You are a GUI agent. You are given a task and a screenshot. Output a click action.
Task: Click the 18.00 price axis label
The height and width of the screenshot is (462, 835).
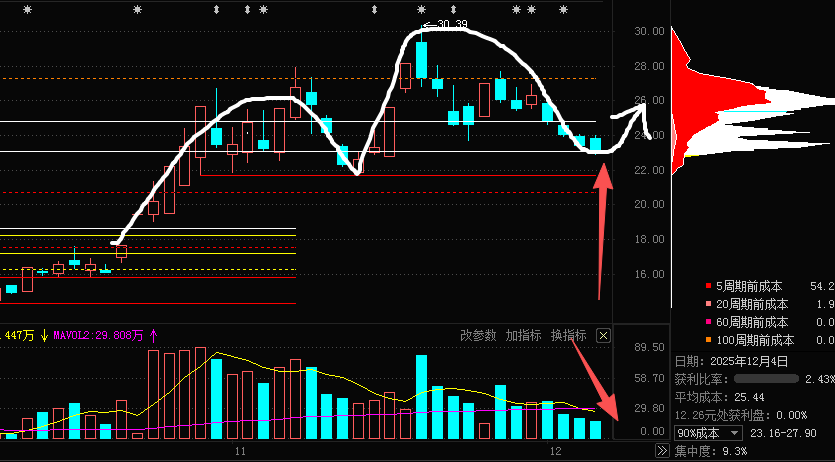pyautogui.click(x=650, y=239)
